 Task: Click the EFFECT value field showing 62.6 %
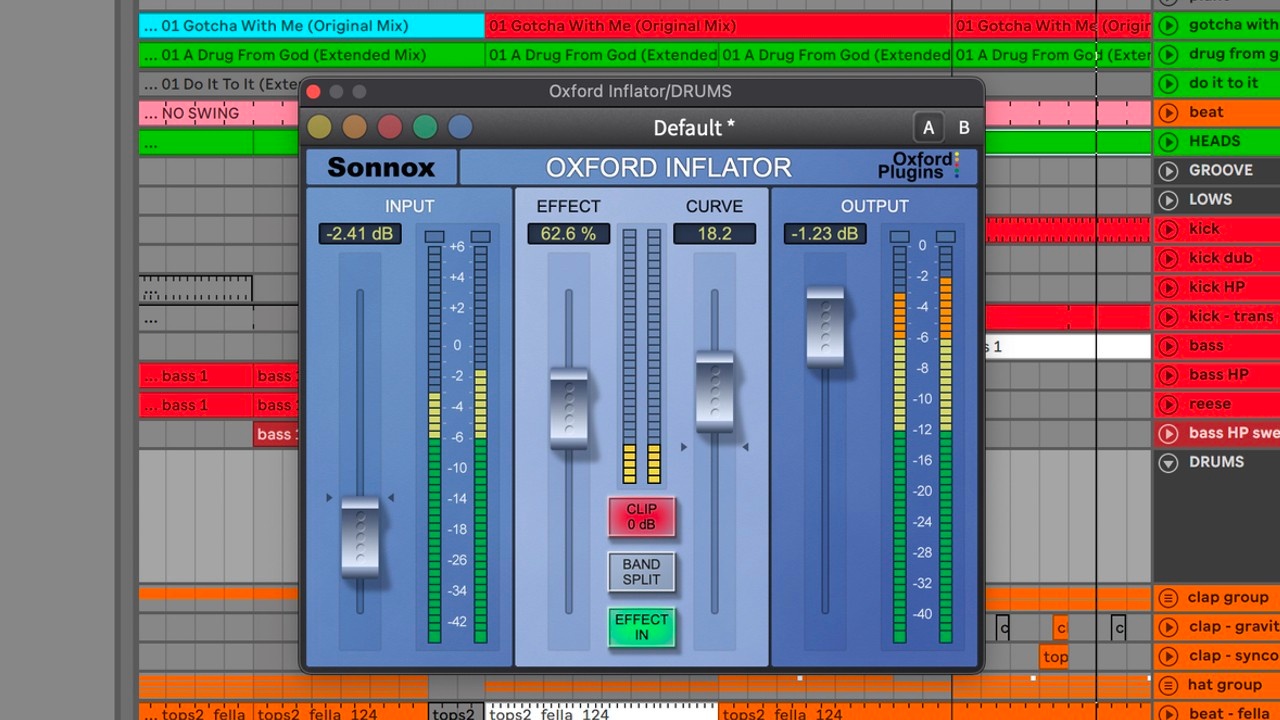568,234
